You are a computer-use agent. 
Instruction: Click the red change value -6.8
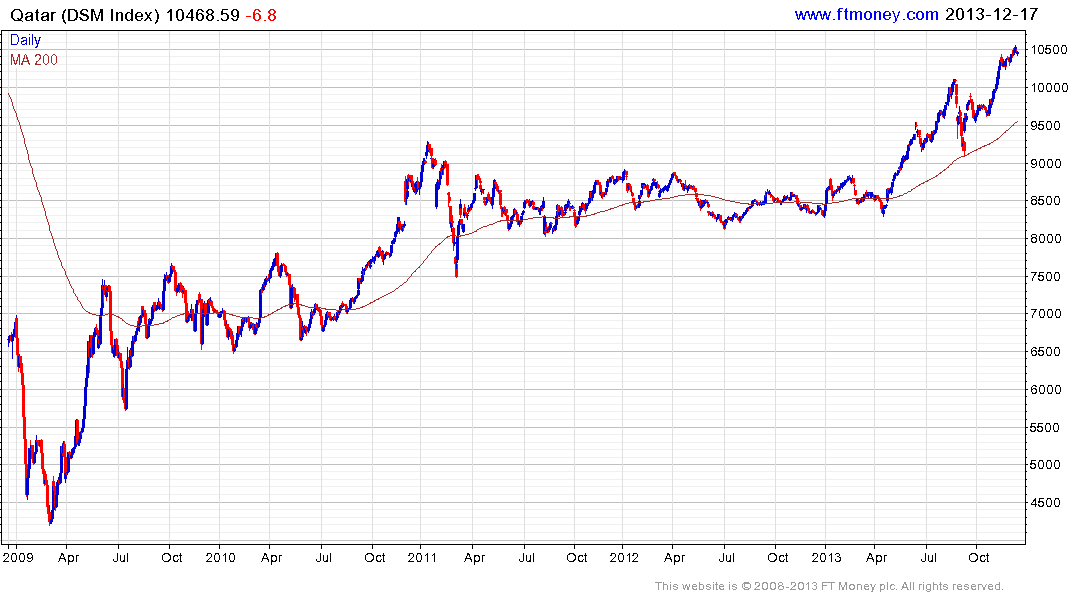point(261,15)
